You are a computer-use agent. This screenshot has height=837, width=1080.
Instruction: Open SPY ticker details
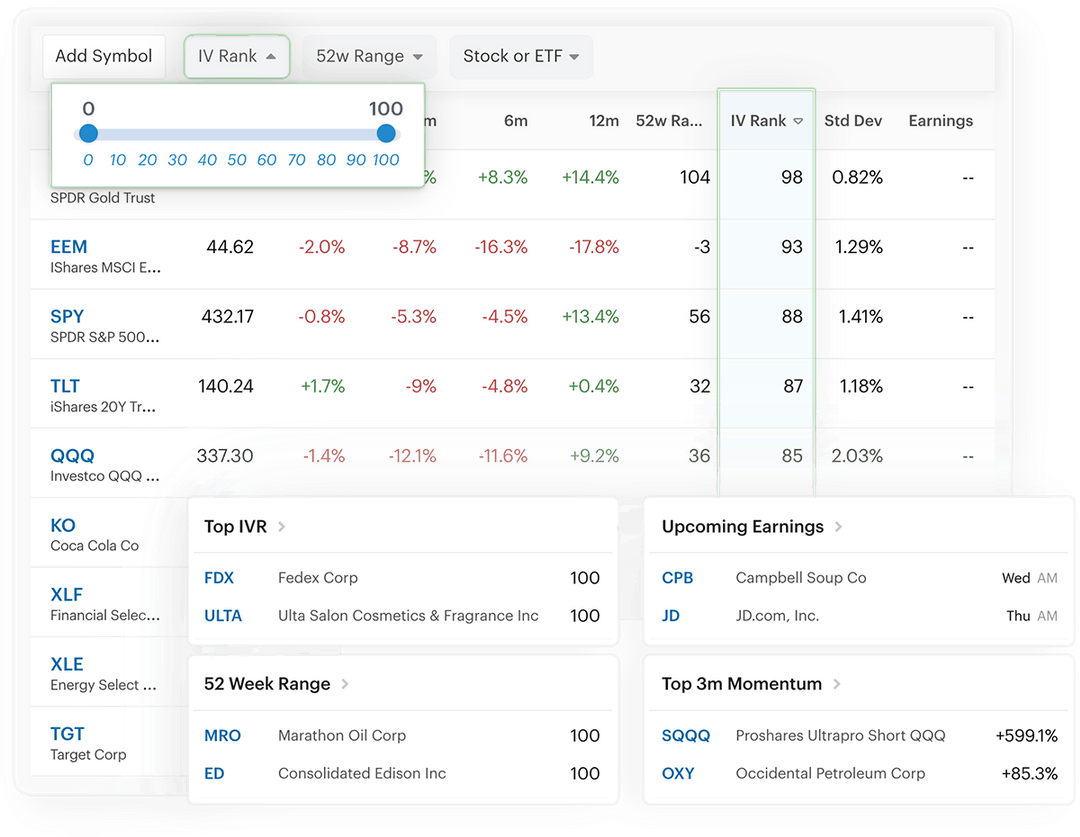pos(67,316)
